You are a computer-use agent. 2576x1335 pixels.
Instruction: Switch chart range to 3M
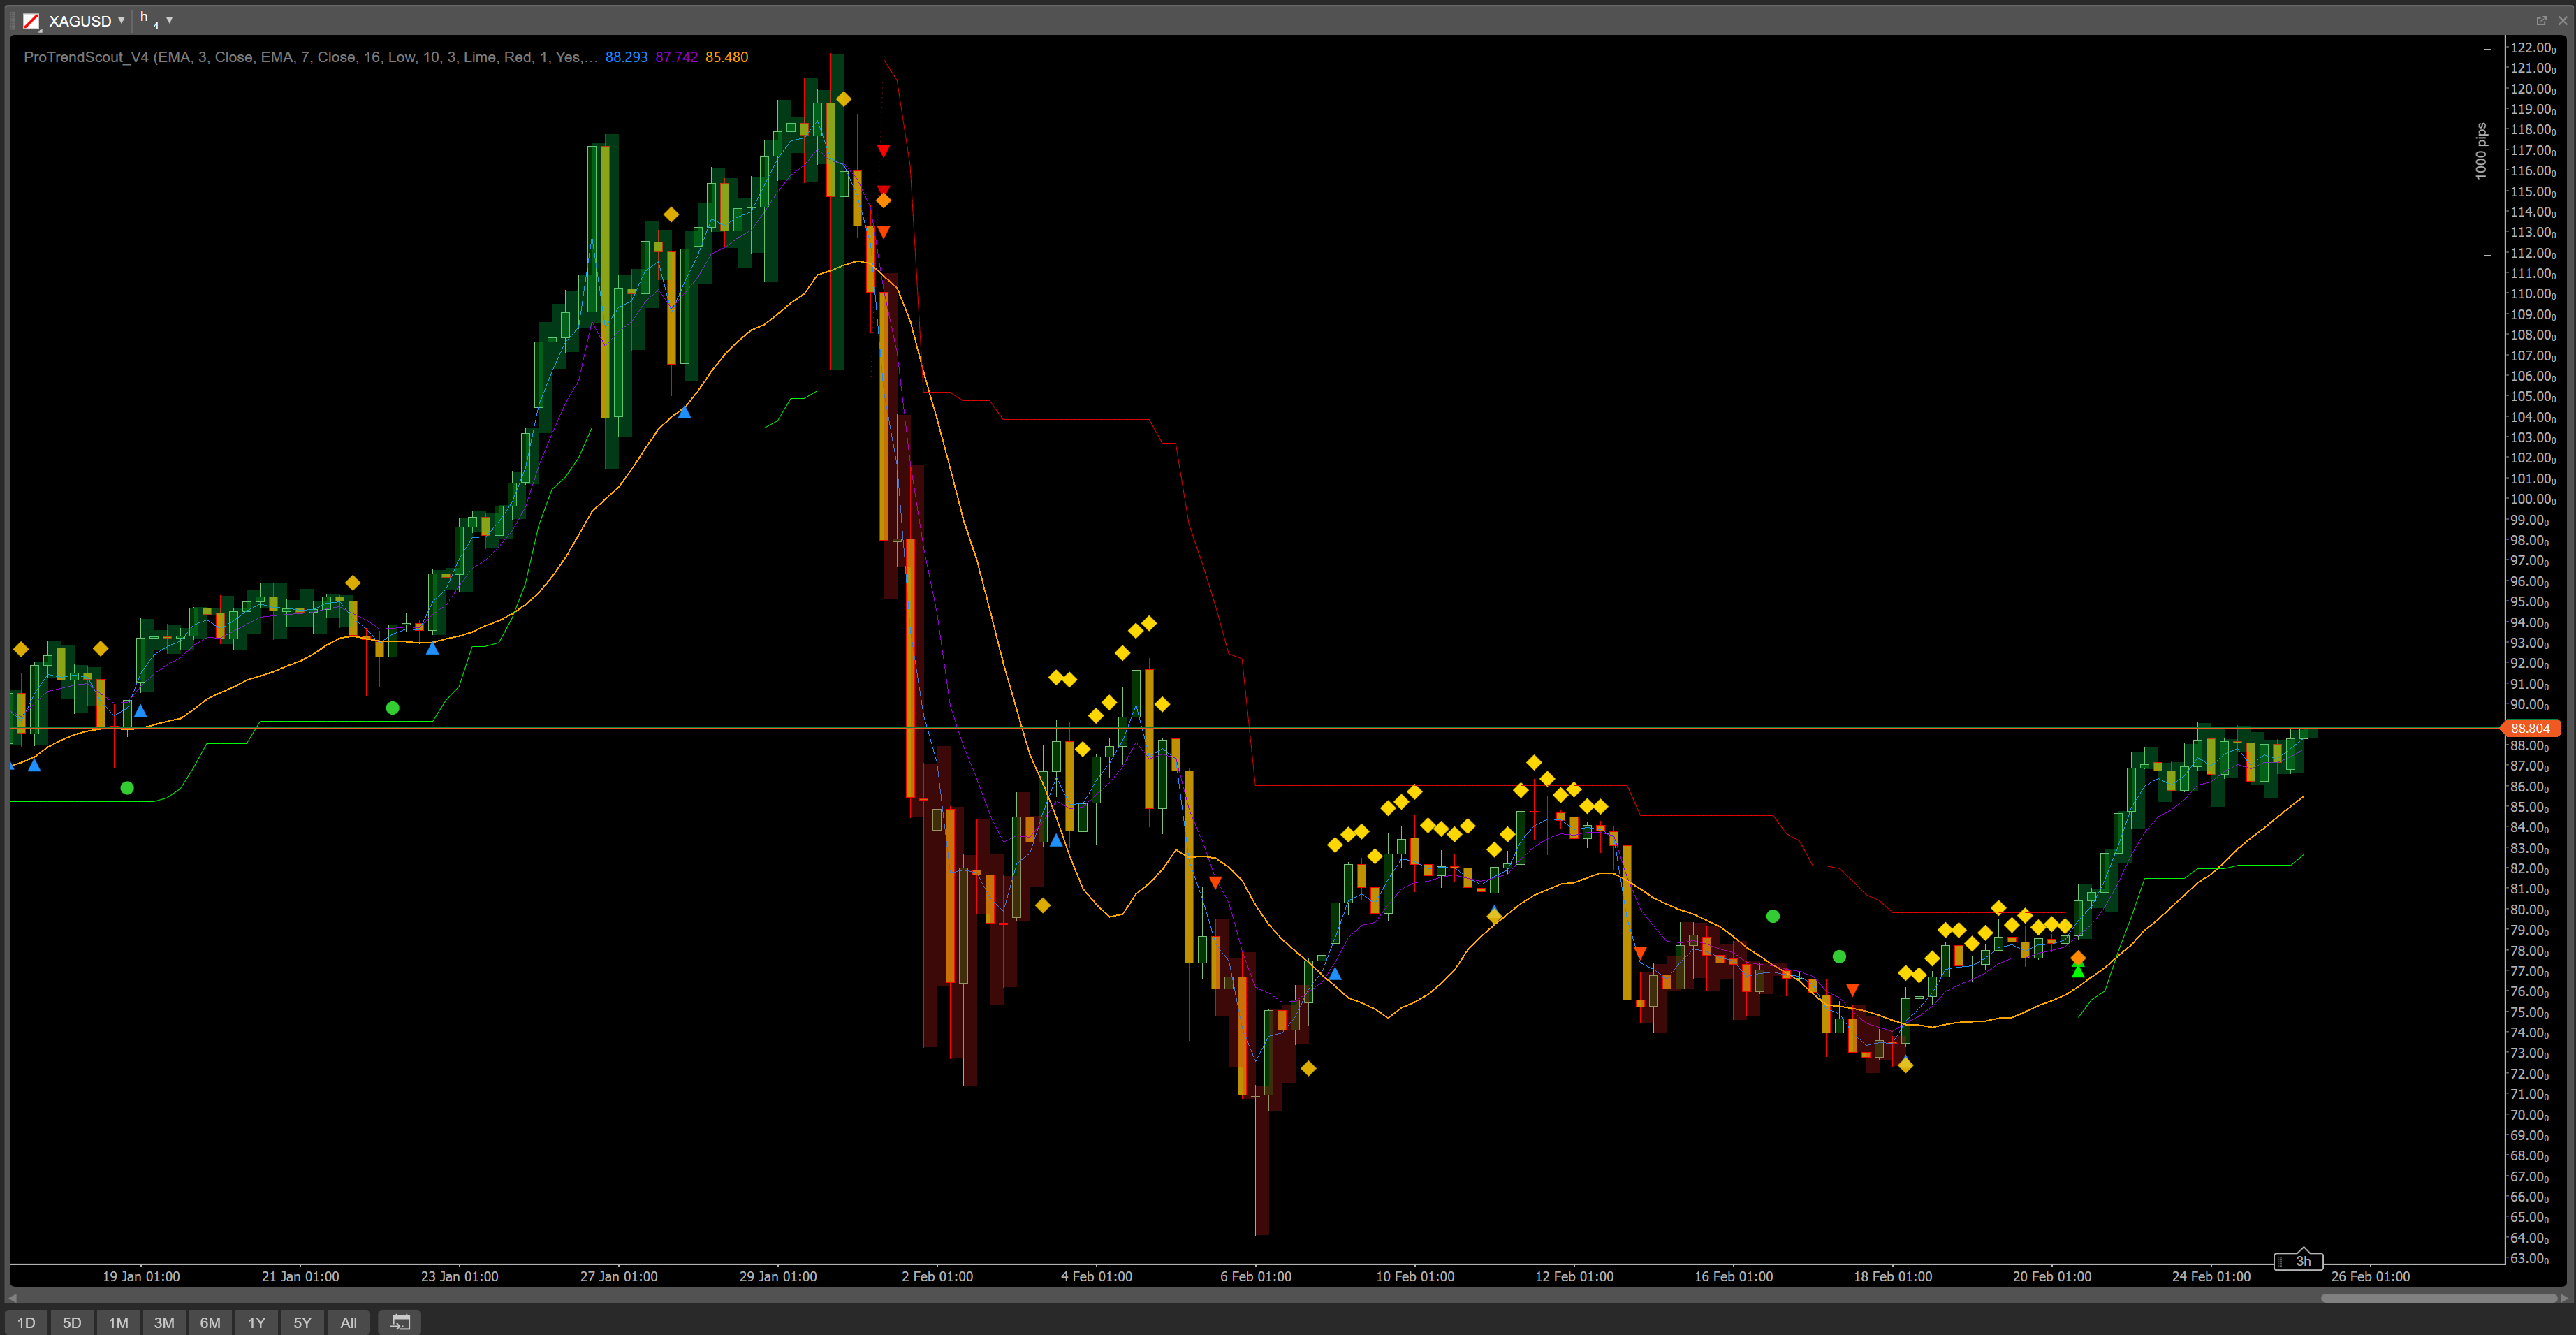point(164,1322)
